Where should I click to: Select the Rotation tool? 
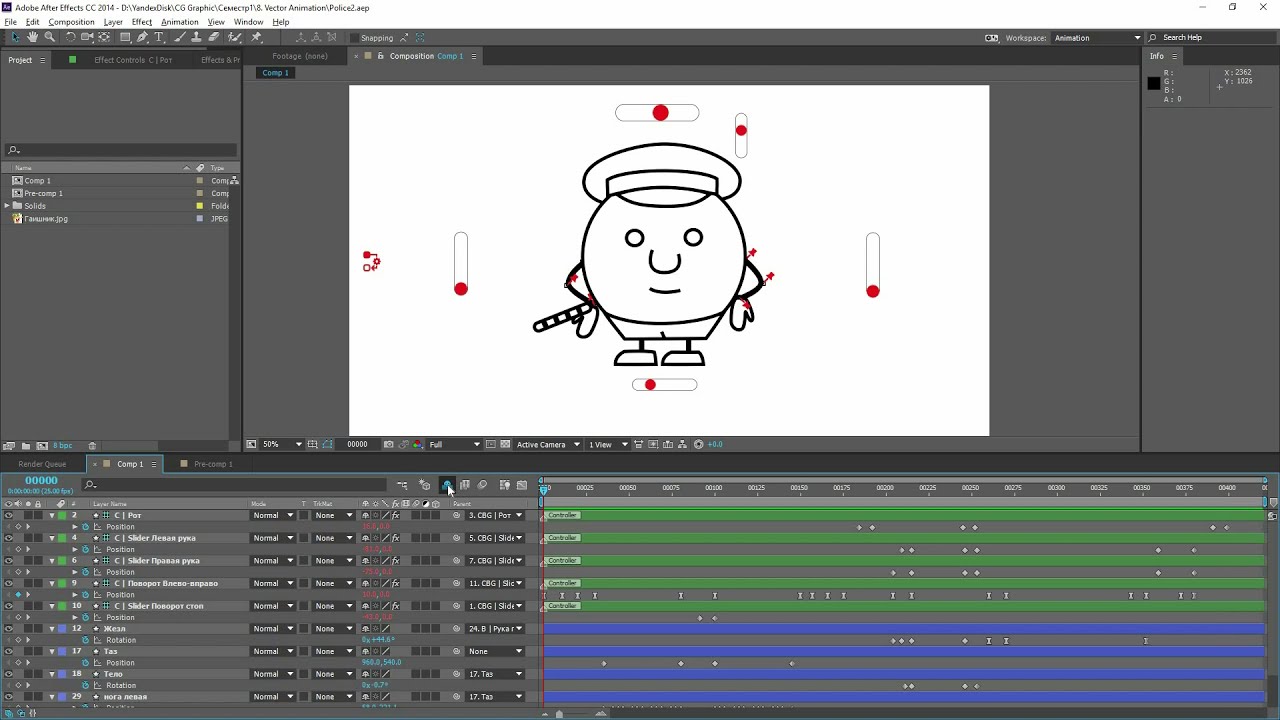point(70,37)
